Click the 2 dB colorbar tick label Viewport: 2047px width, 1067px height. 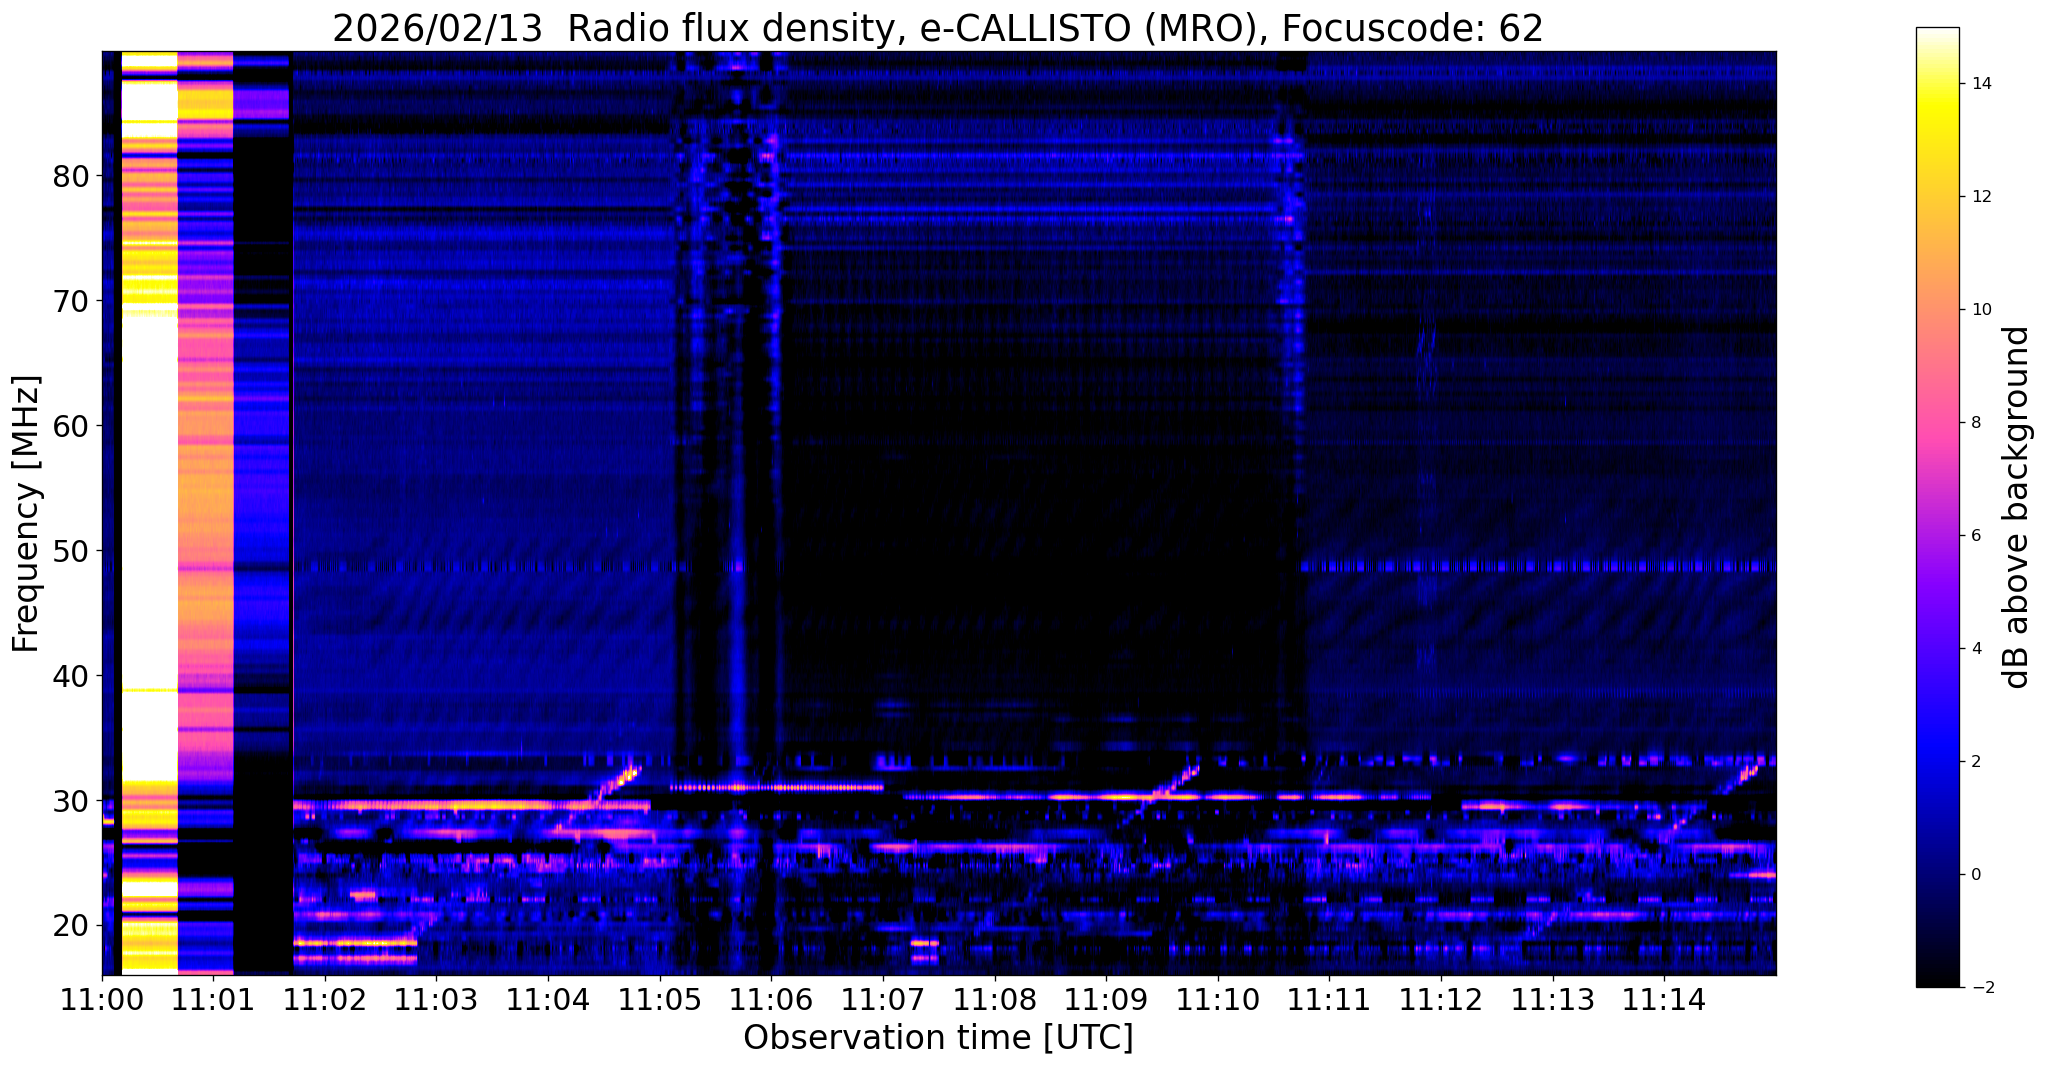point(1974,762)
